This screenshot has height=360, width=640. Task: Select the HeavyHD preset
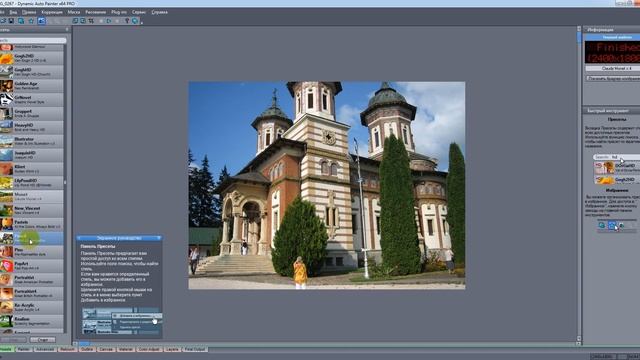pyautogui.click(x=32, y=128)
